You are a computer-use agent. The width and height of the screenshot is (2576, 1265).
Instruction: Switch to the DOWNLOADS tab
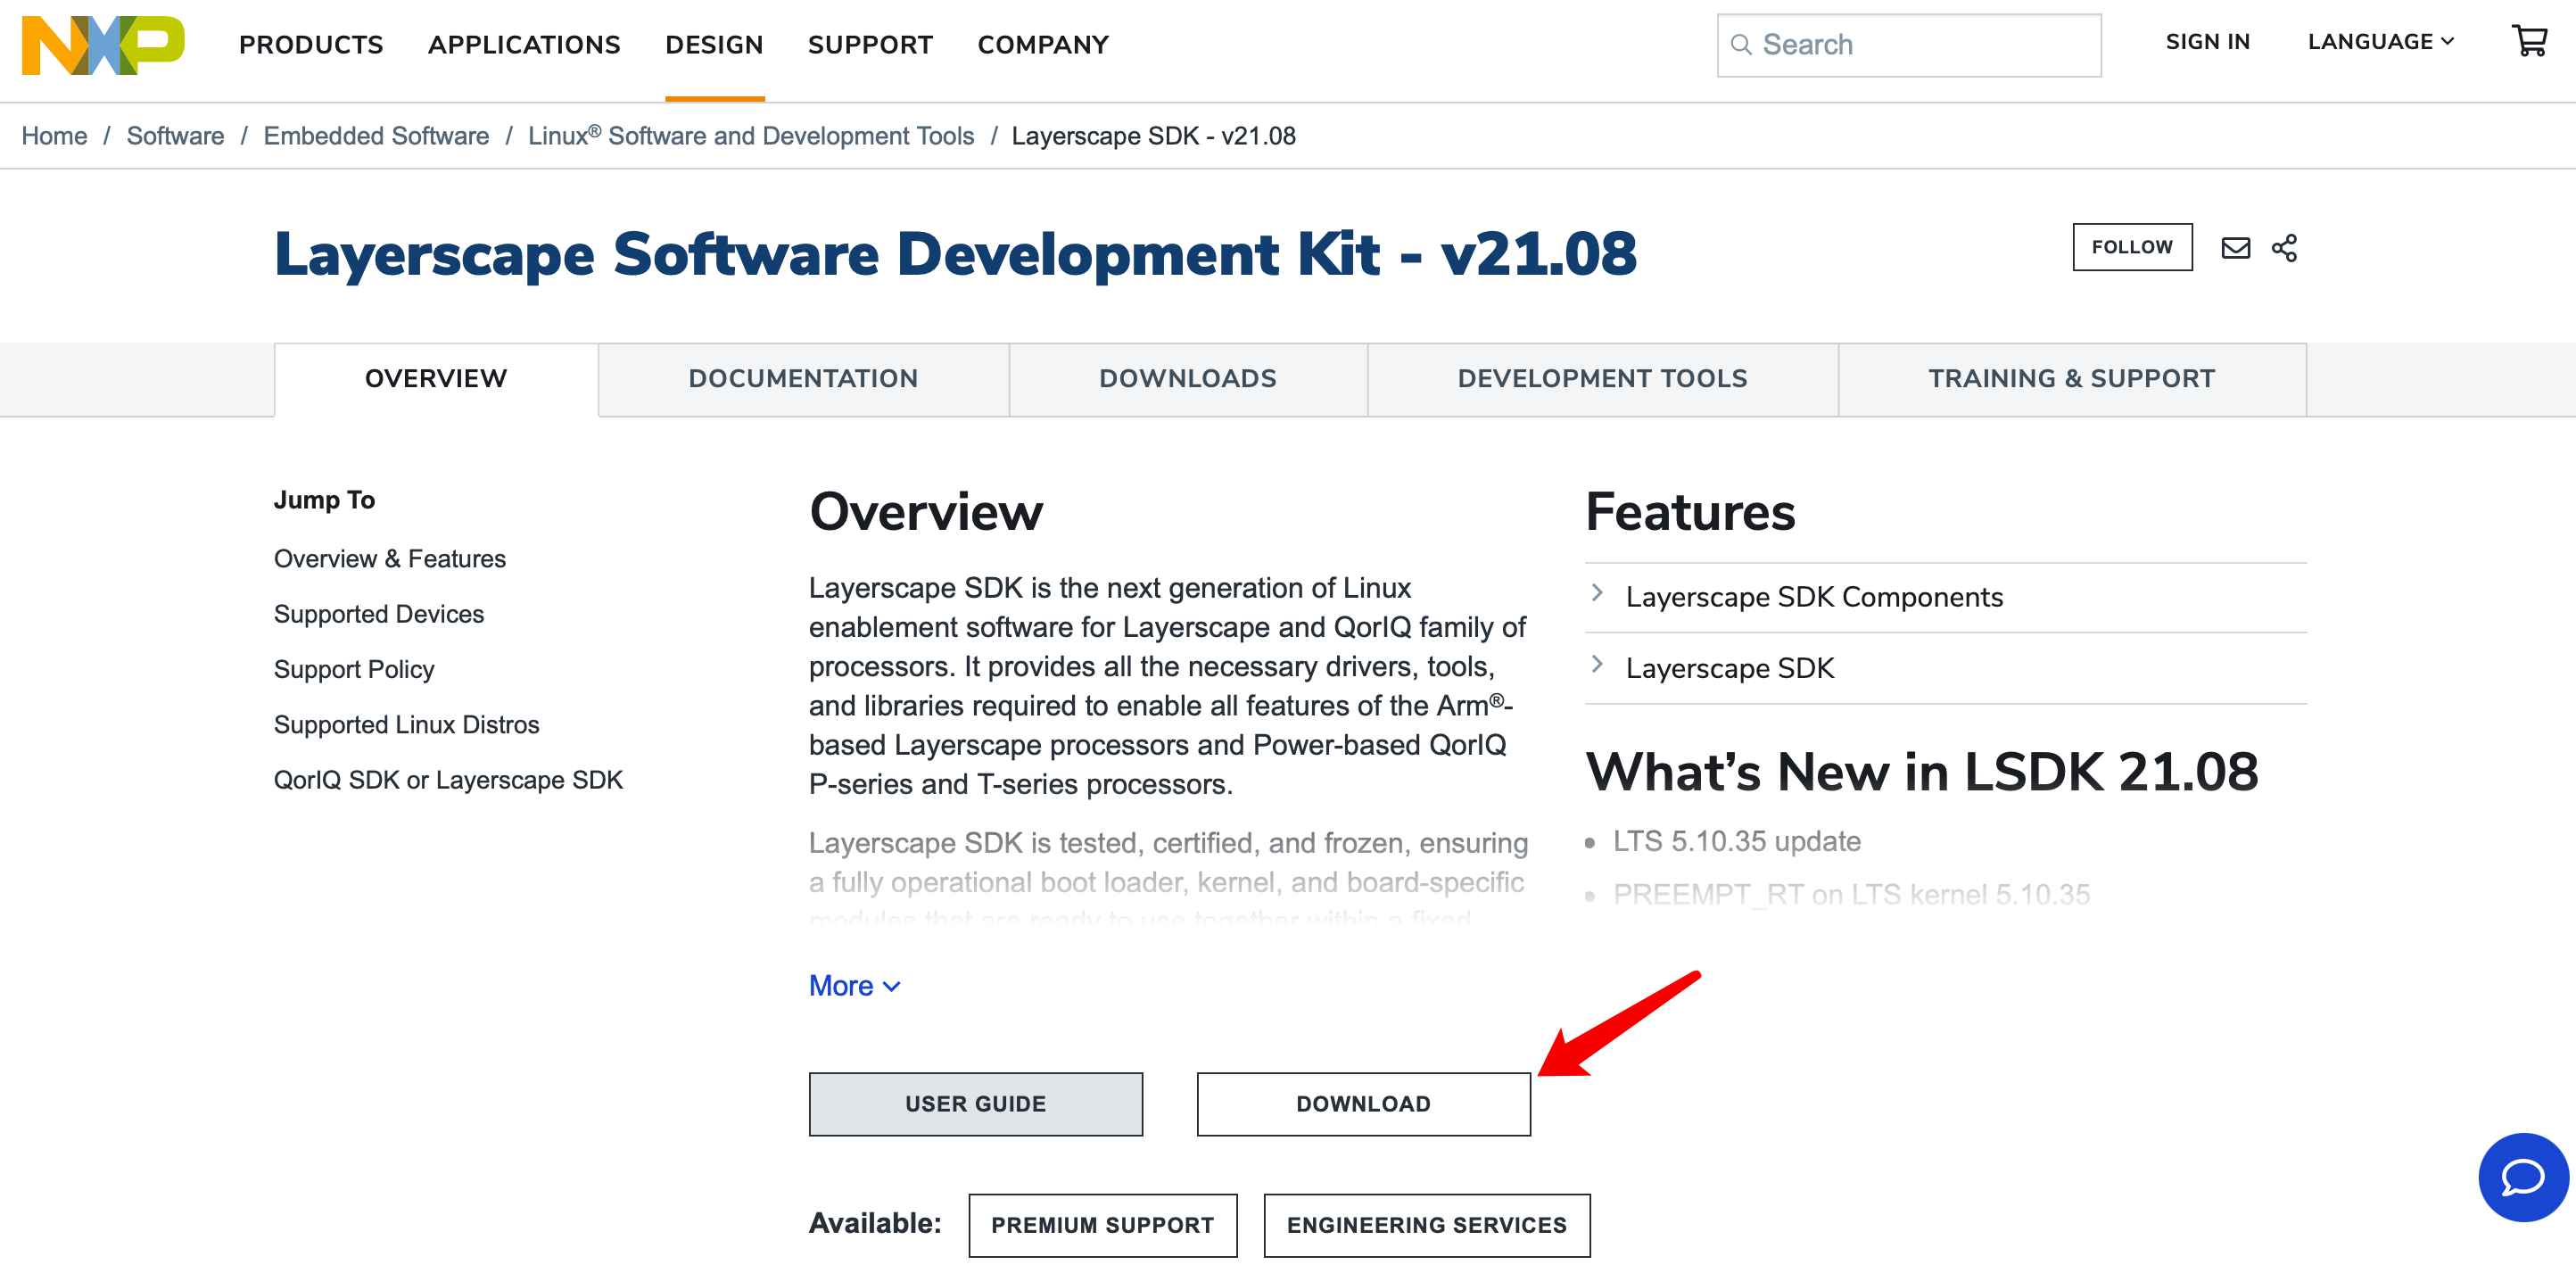tap(1187, 379)
